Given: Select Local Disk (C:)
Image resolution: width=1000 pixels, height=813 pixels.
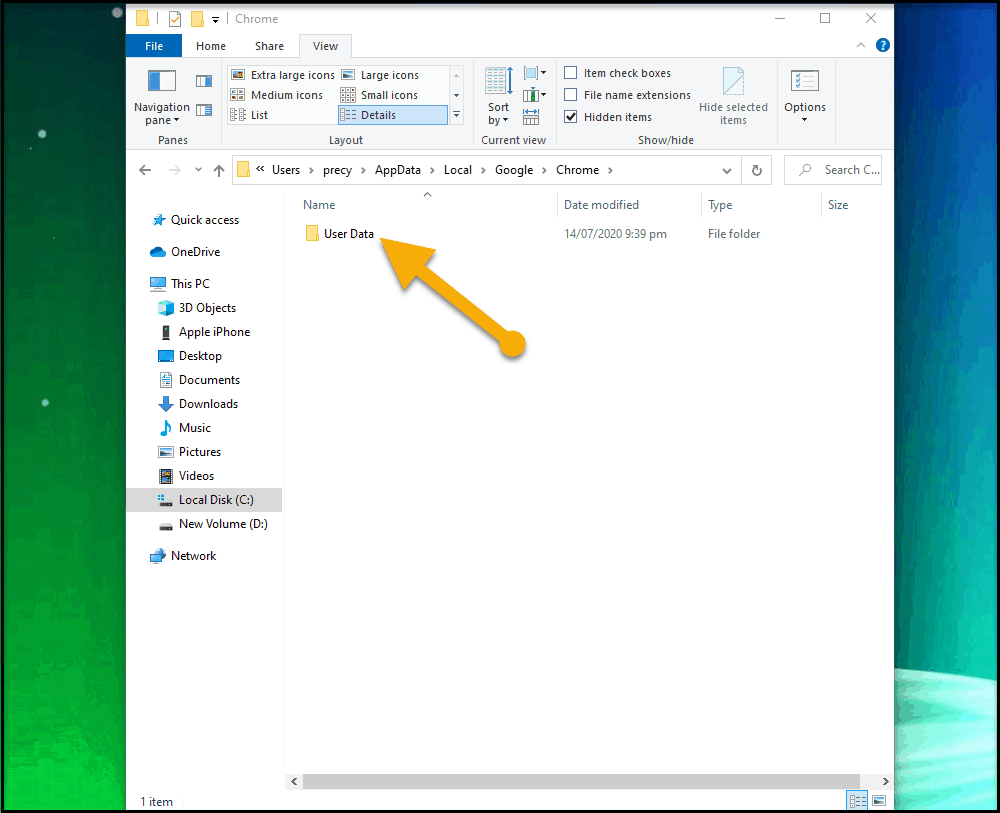Looking at the screenshot, I should 204,500.
